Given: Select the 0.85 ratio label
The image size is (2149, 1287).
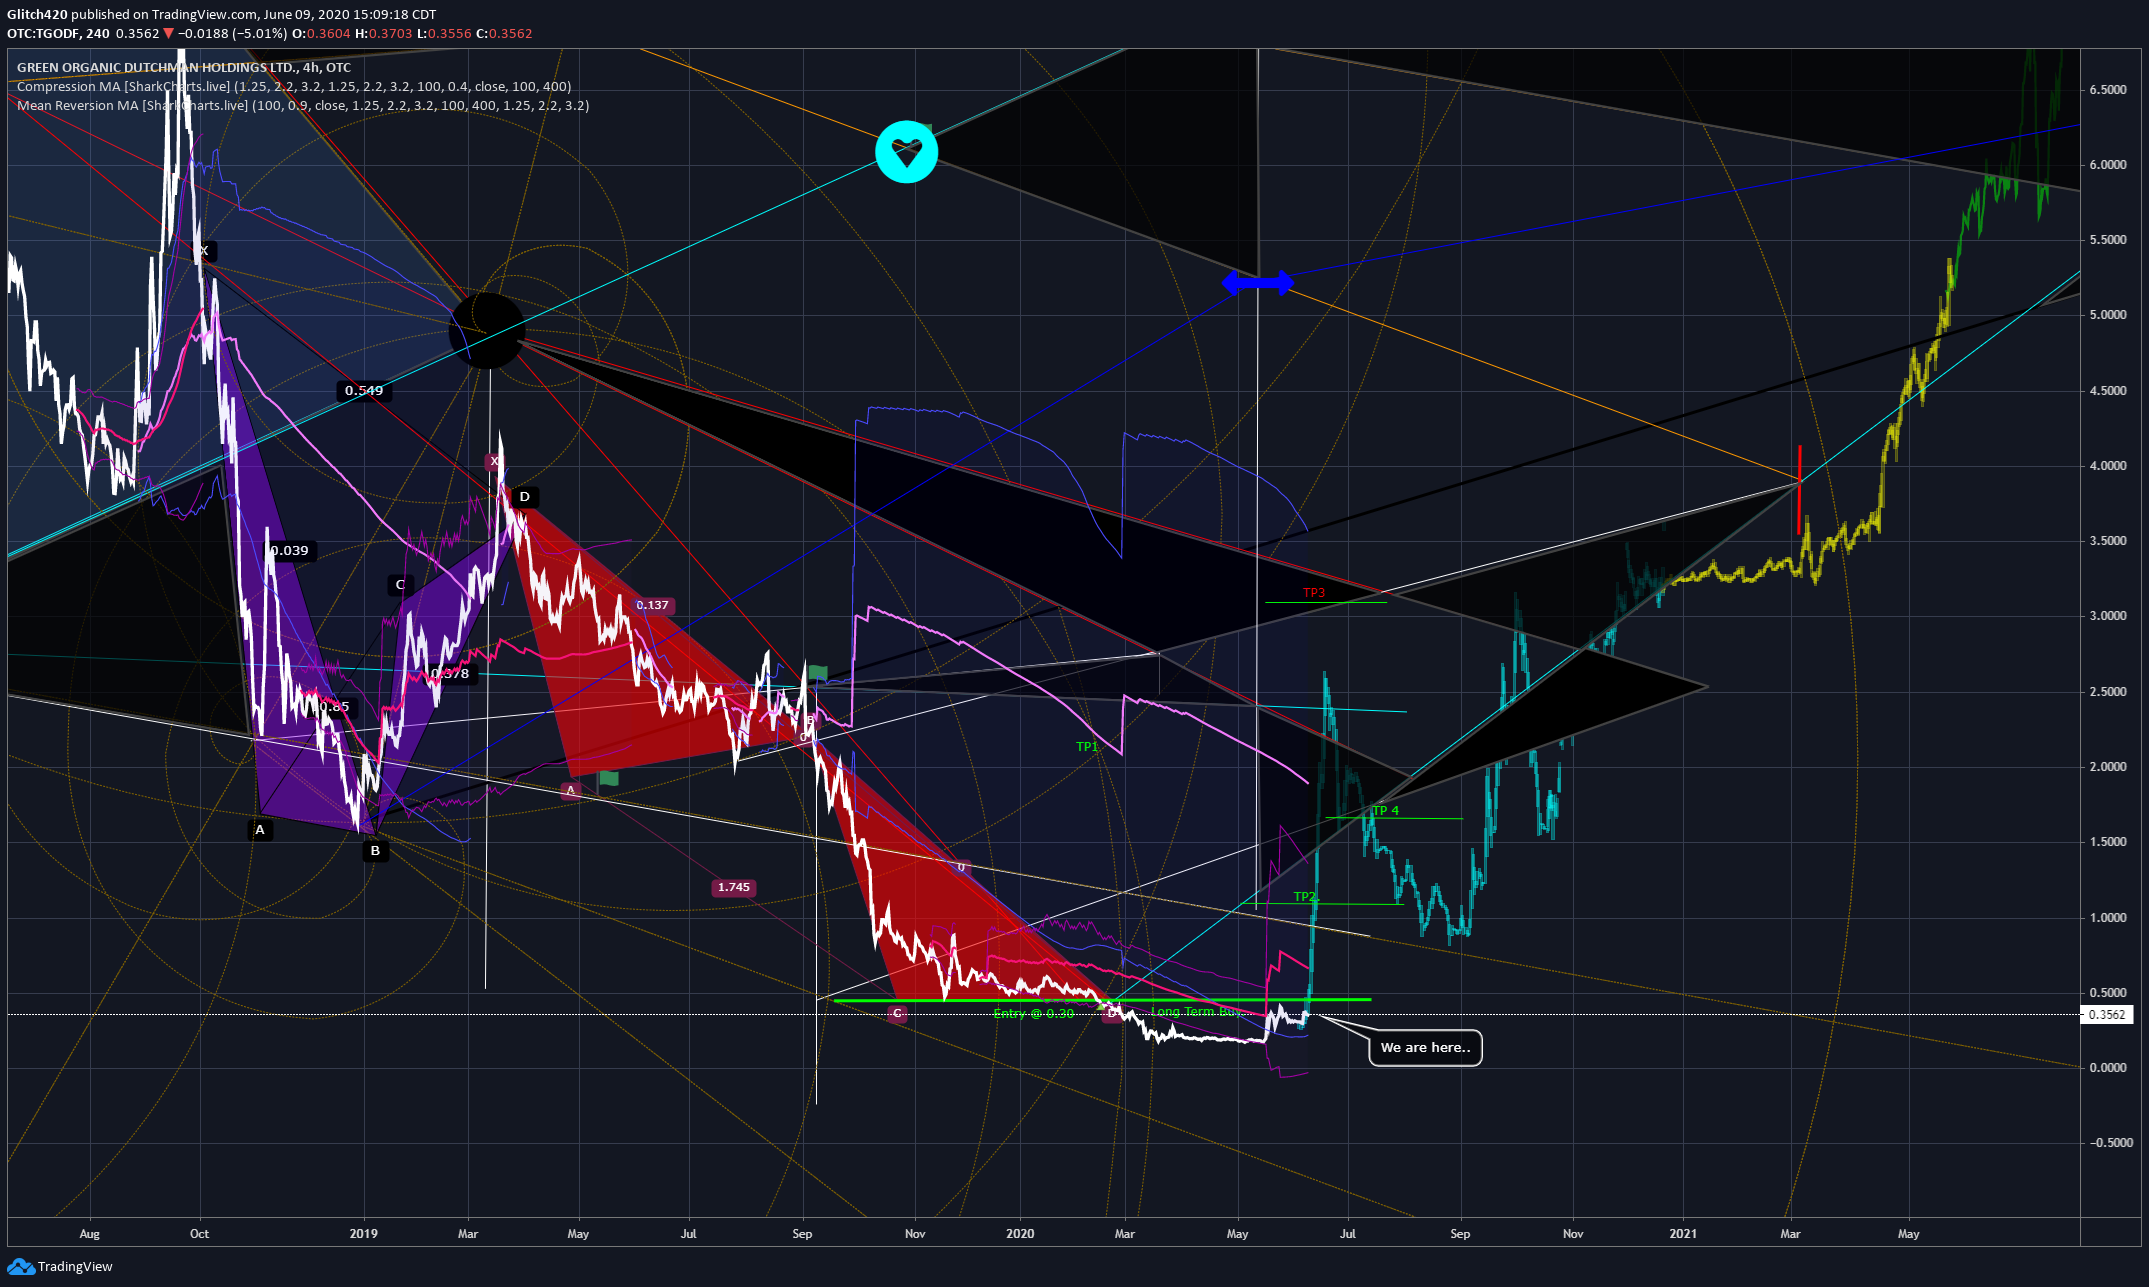Looking at the screenshot, I should (x=334, y=707).
